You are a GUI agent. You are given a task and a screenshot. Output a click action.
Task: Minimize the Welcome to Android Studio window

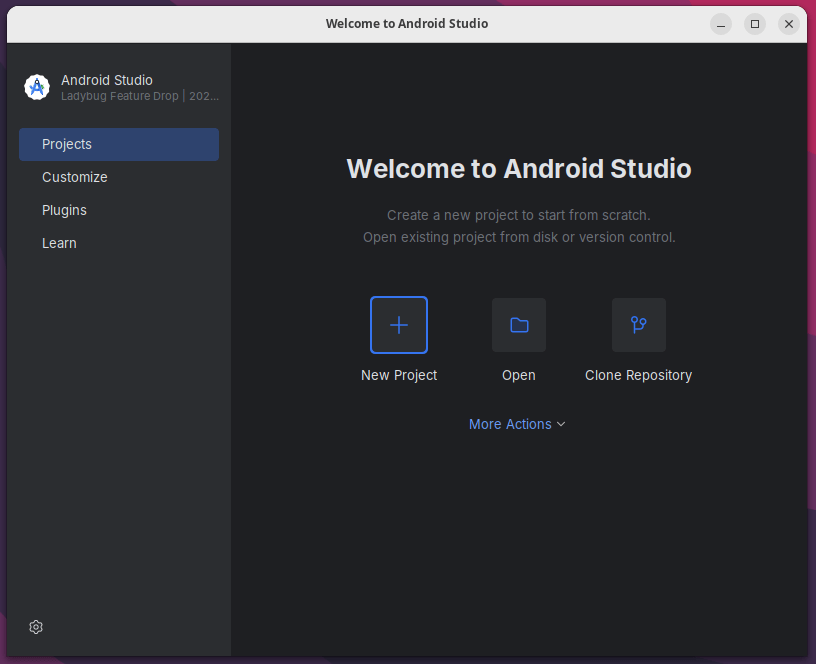tap(721, 24)
